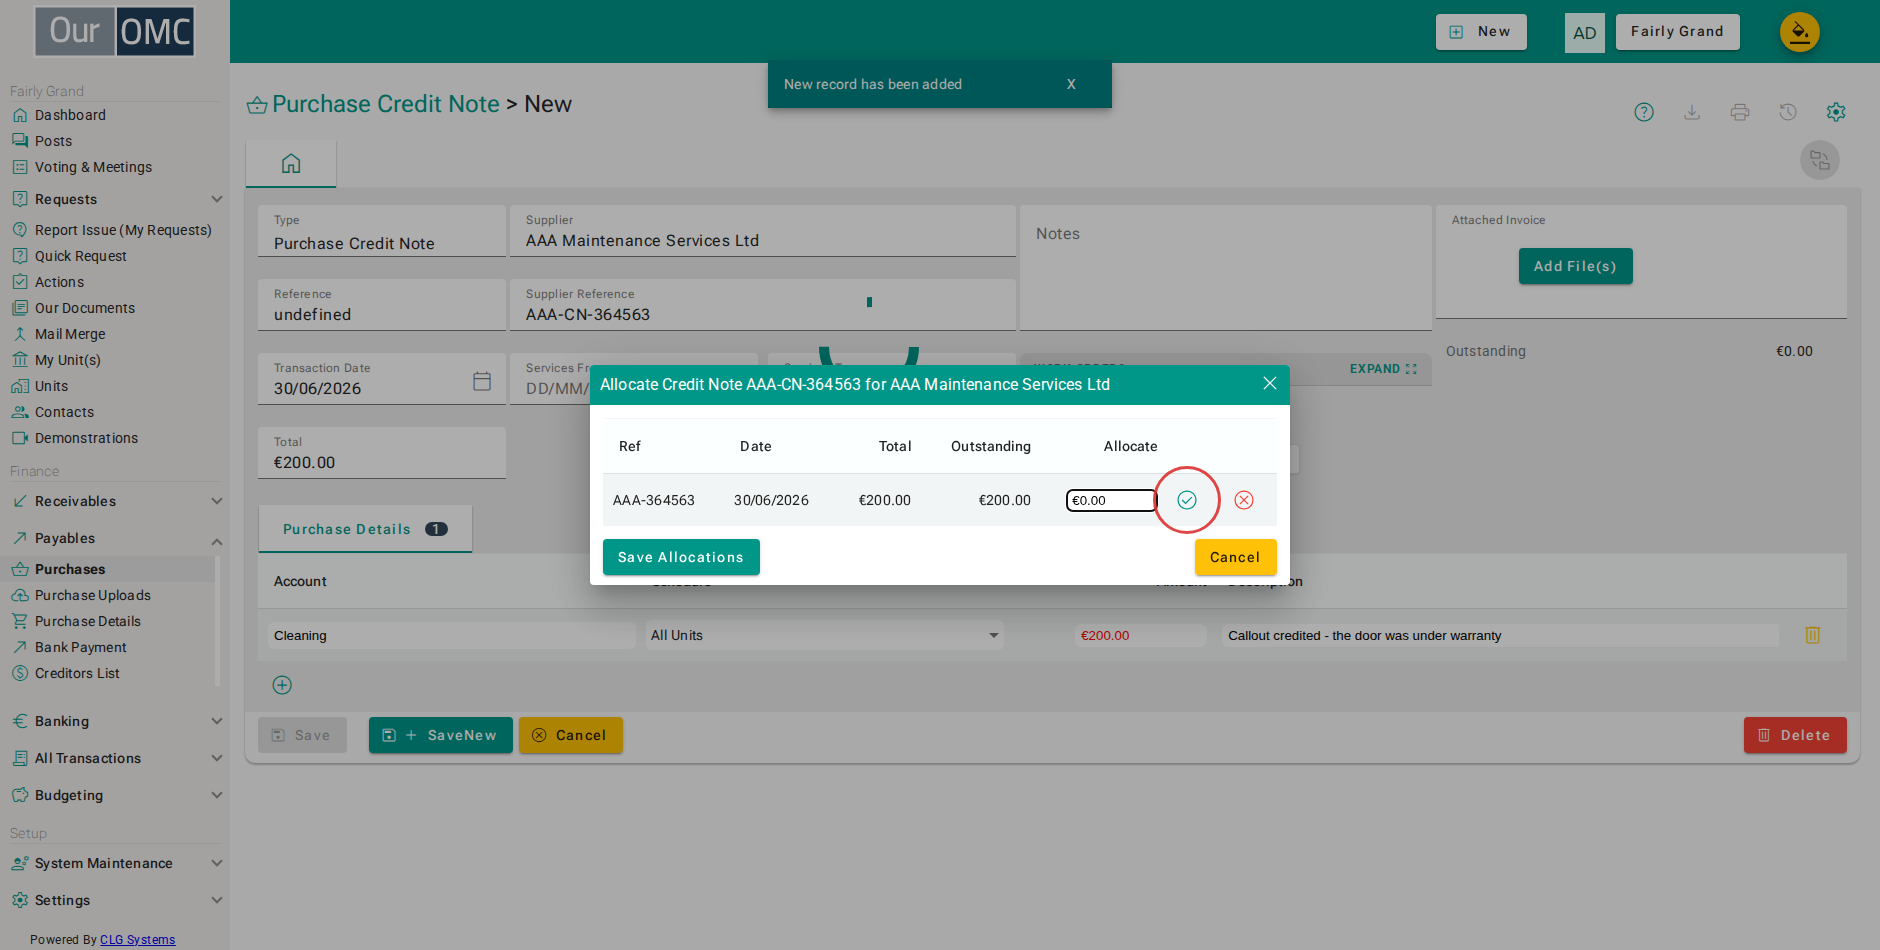Open the history clock icon
This screenshot has height=950, width=1880.
click(1788, 112)
